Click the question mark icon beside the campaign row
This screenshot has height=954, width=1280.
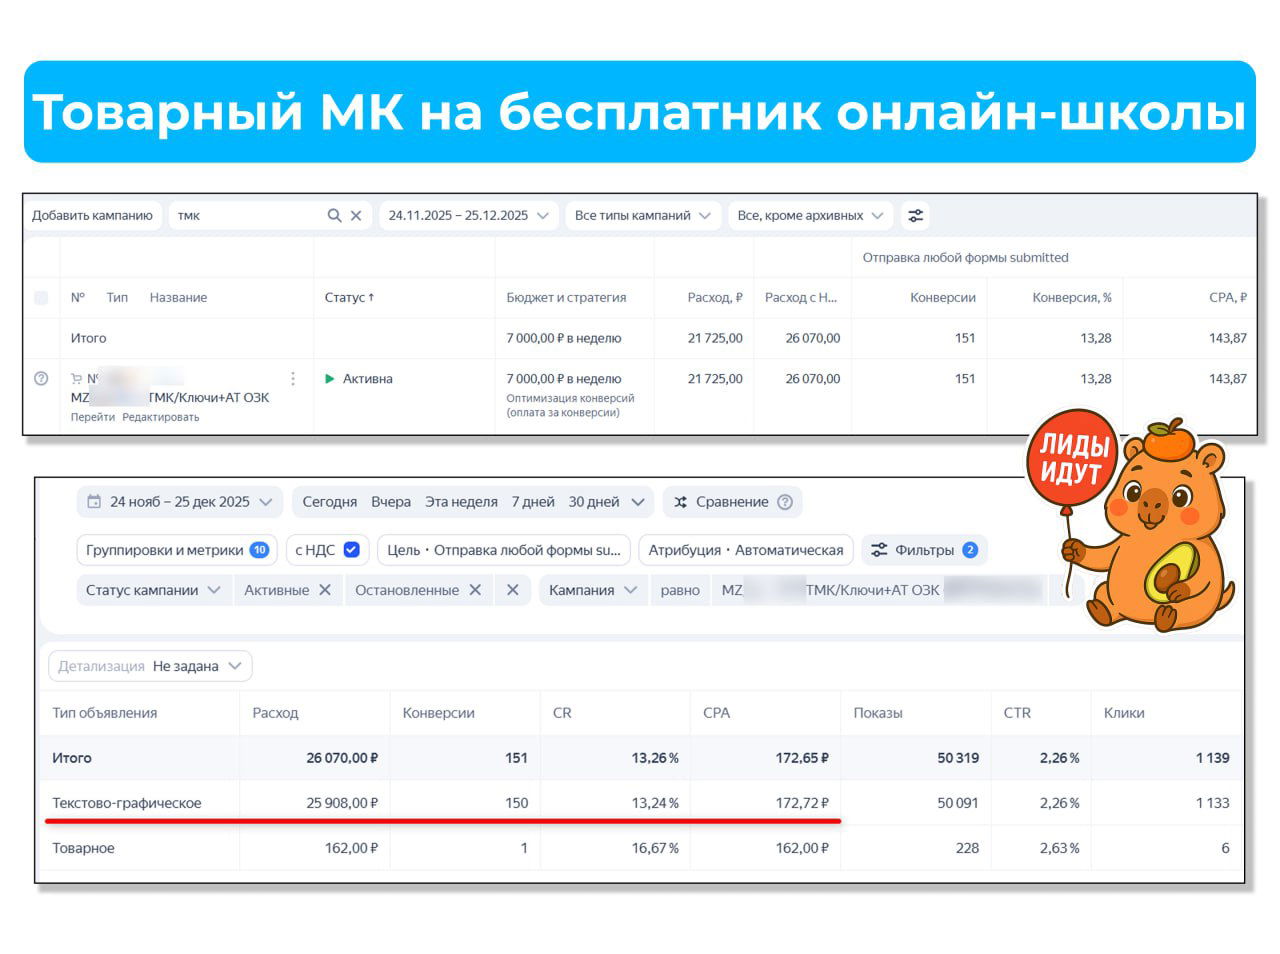(x=41, y=379)
